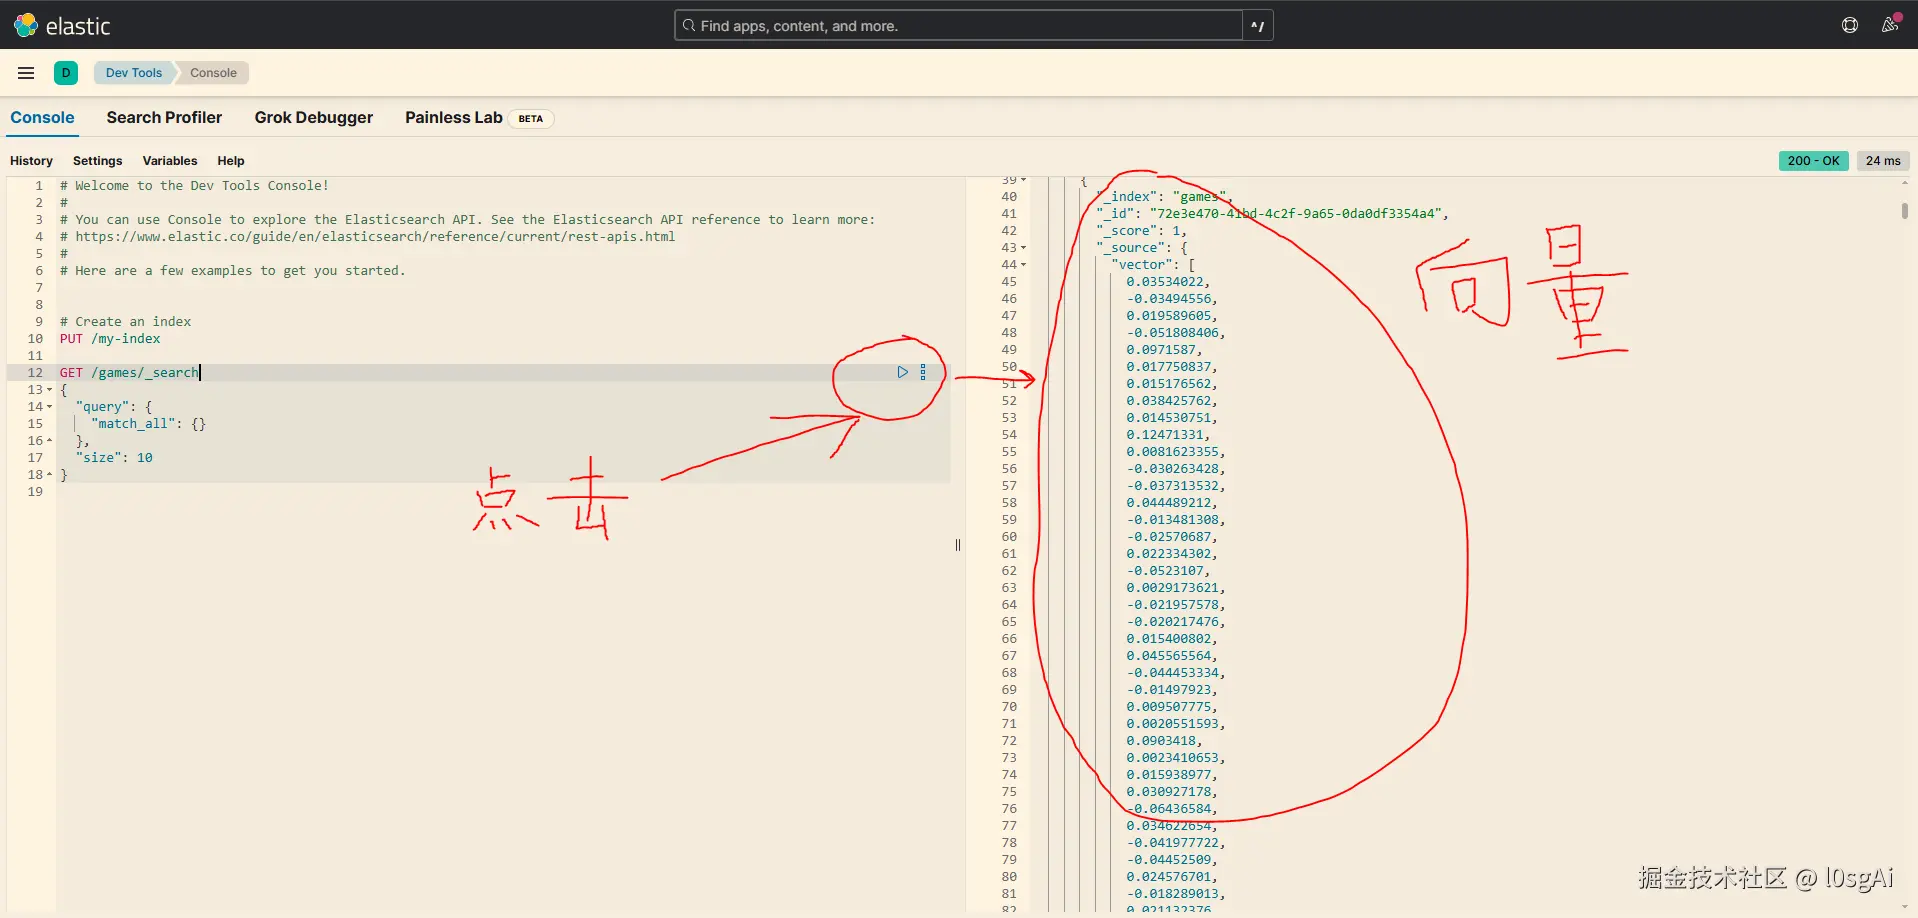Click line number 19 in the editor gutter

click(35, 492)
